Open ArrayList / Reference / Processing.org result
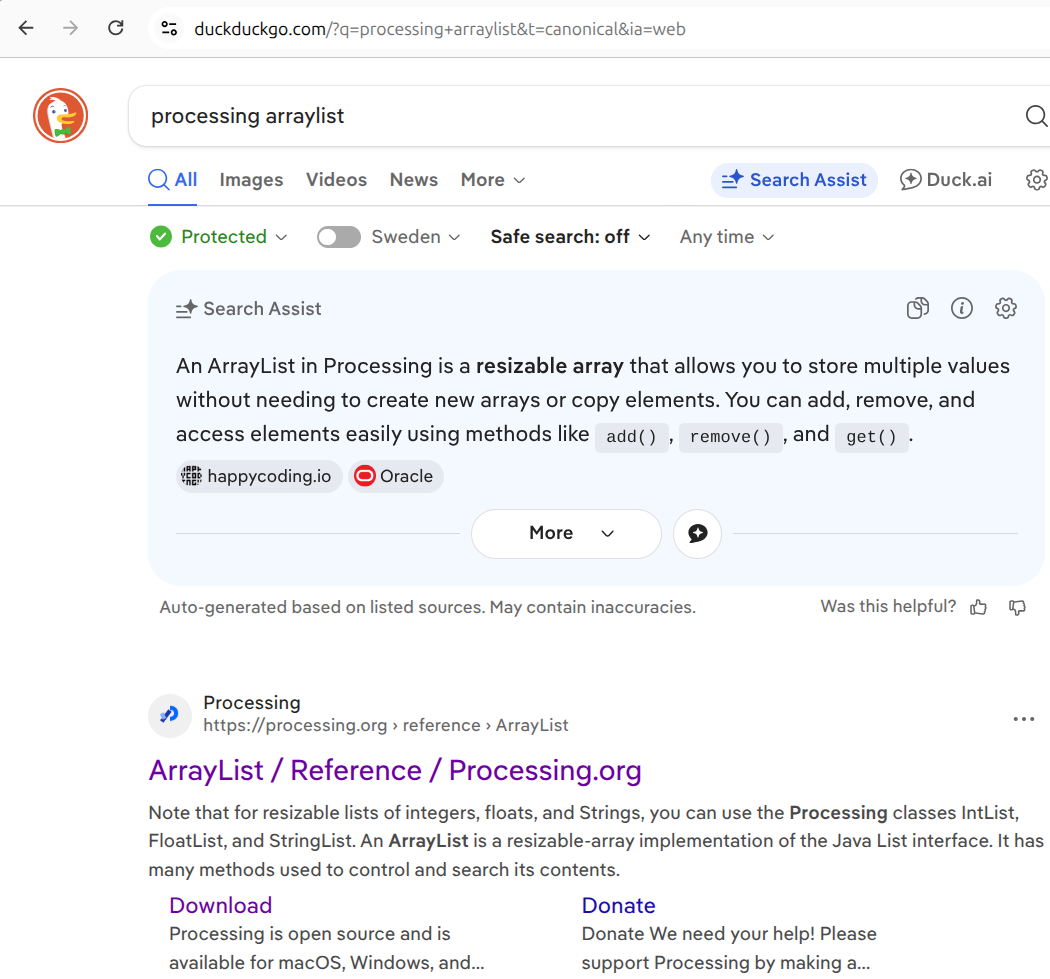This screenshot has width=1050, height=979. (x=395, y=771)
